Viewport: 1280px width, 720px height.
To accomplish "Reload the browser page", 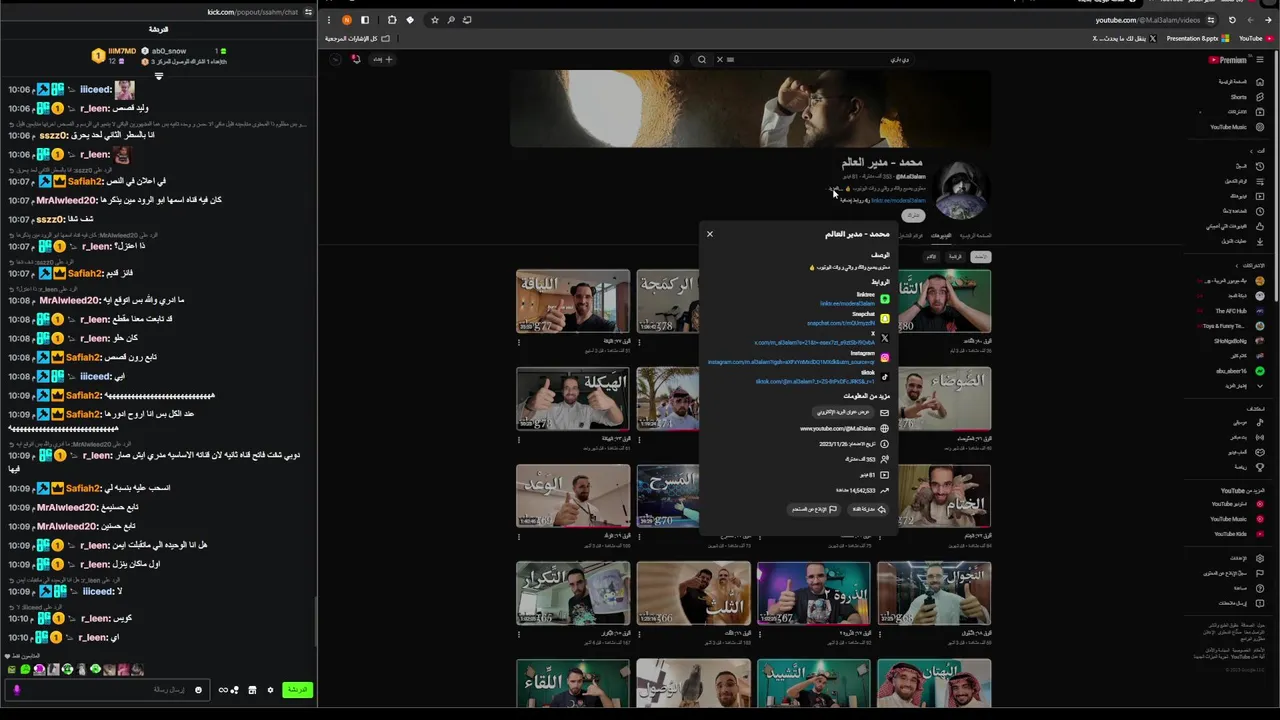I will [x=1232, y=20].
